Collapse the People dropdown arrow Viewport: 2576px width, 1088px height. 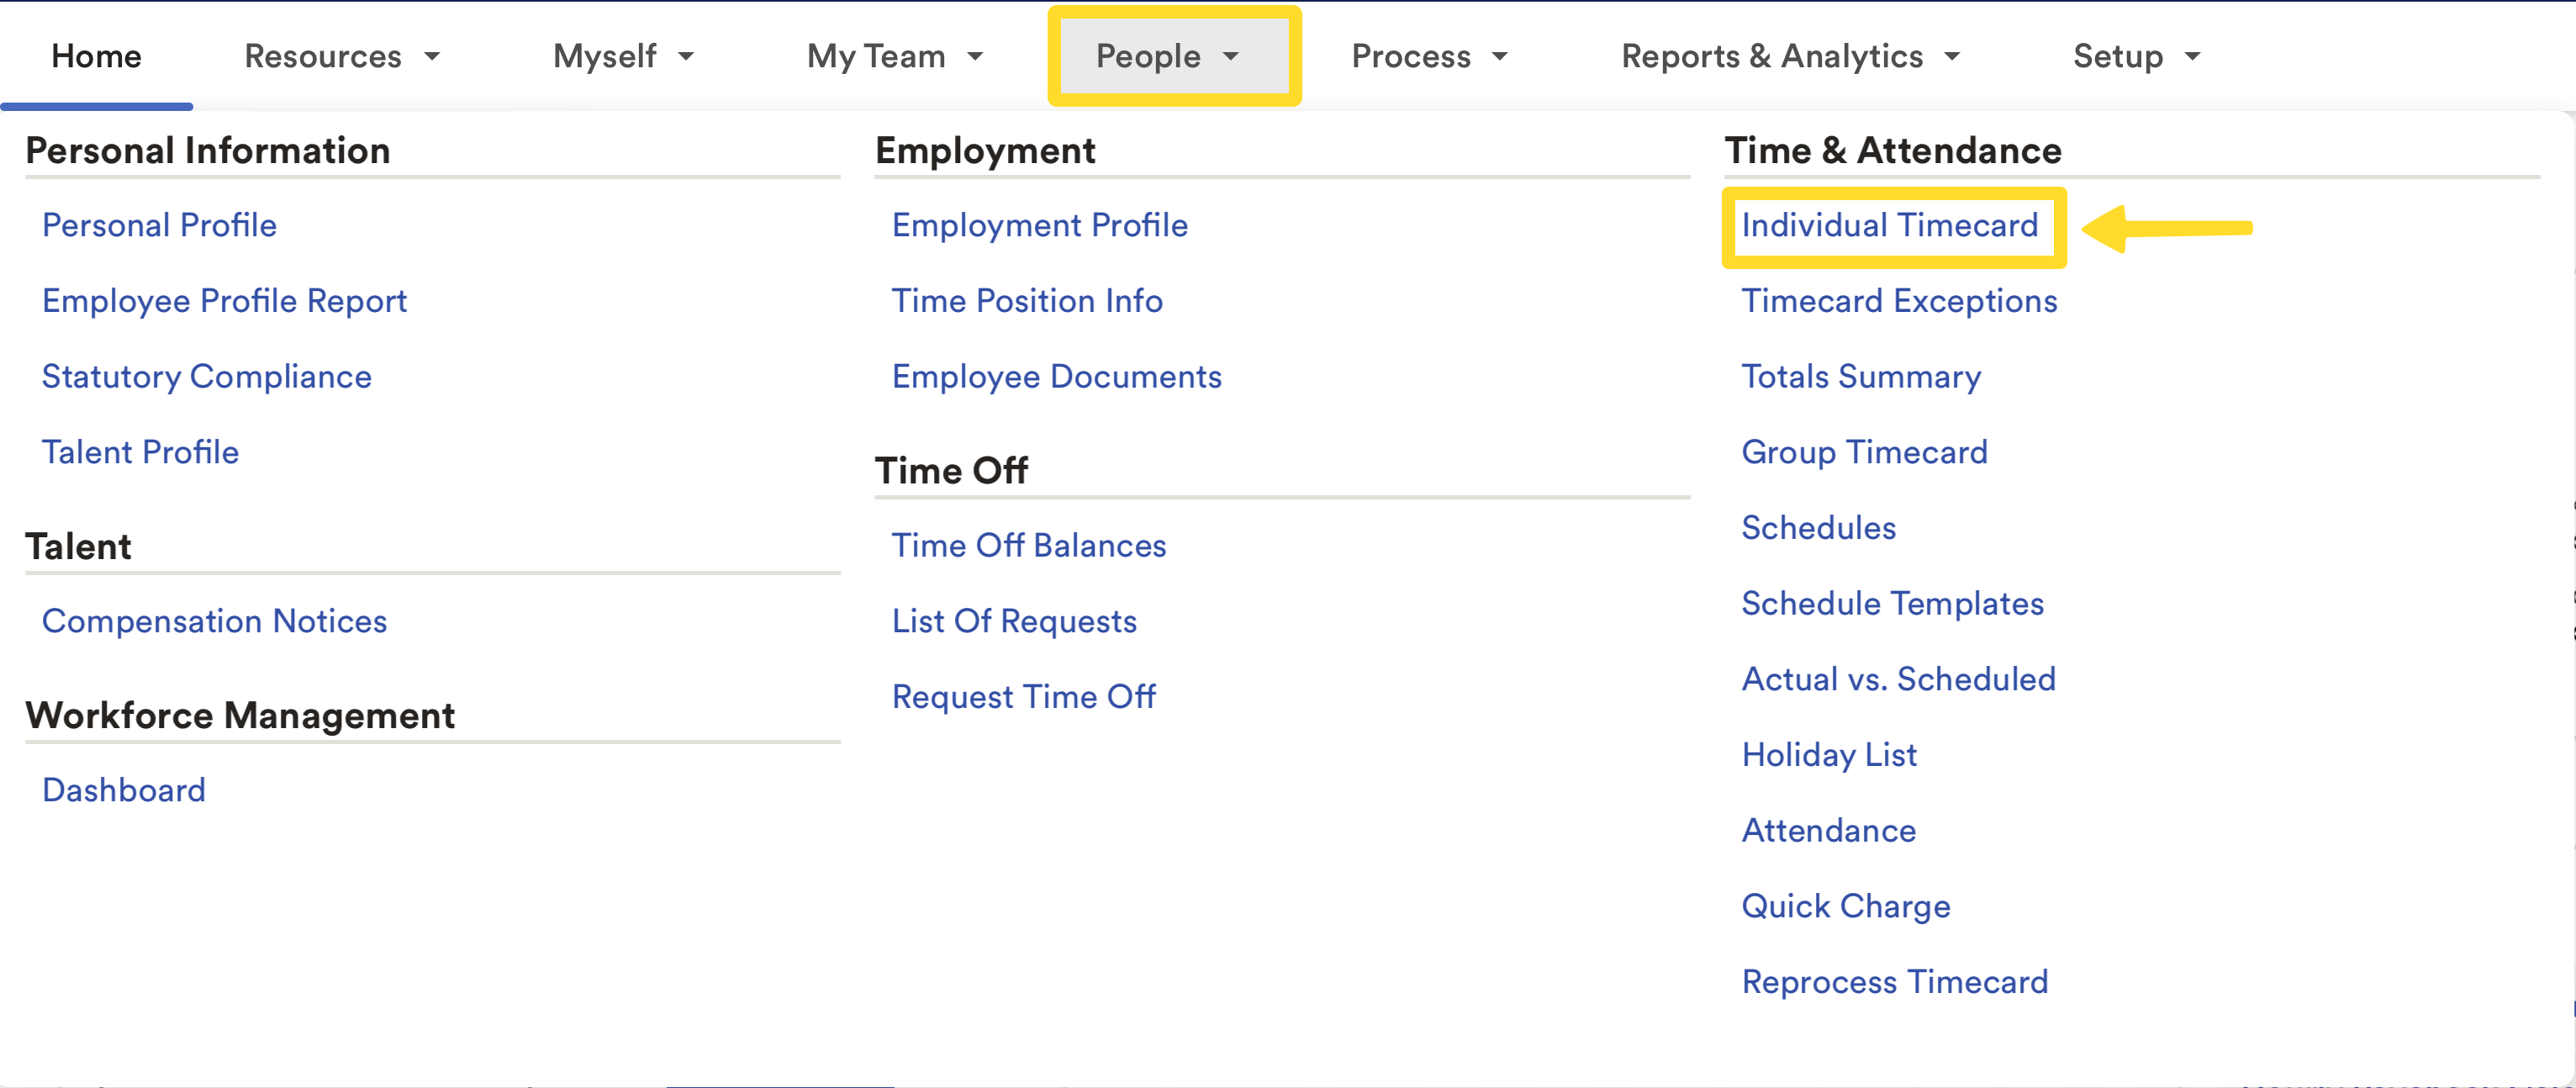pyautogui.click(x=1231, y=57)
